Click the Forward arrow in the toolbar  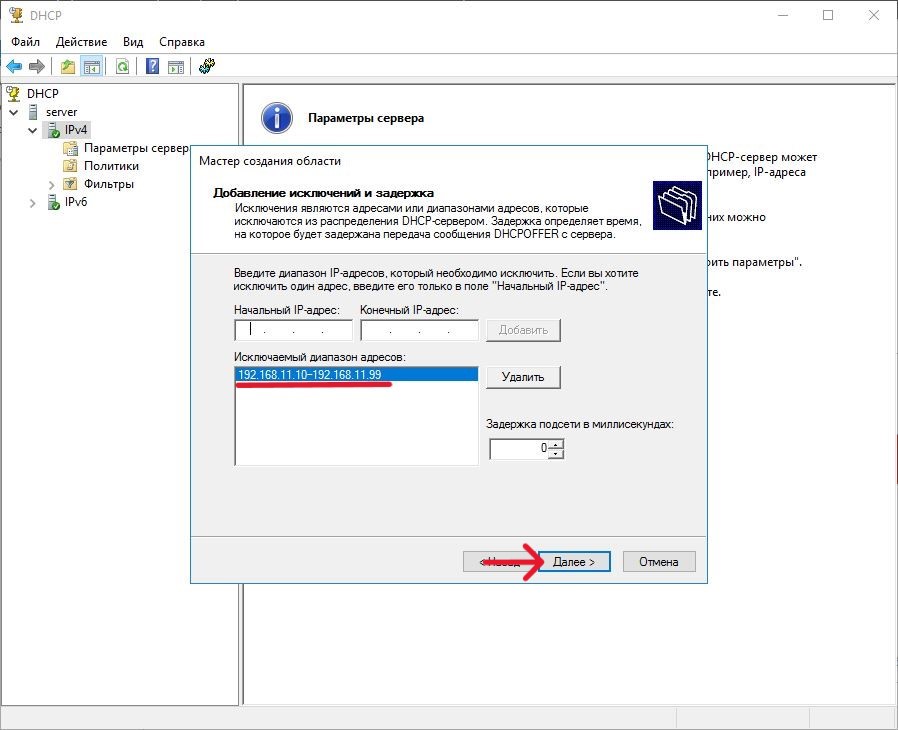37,67
